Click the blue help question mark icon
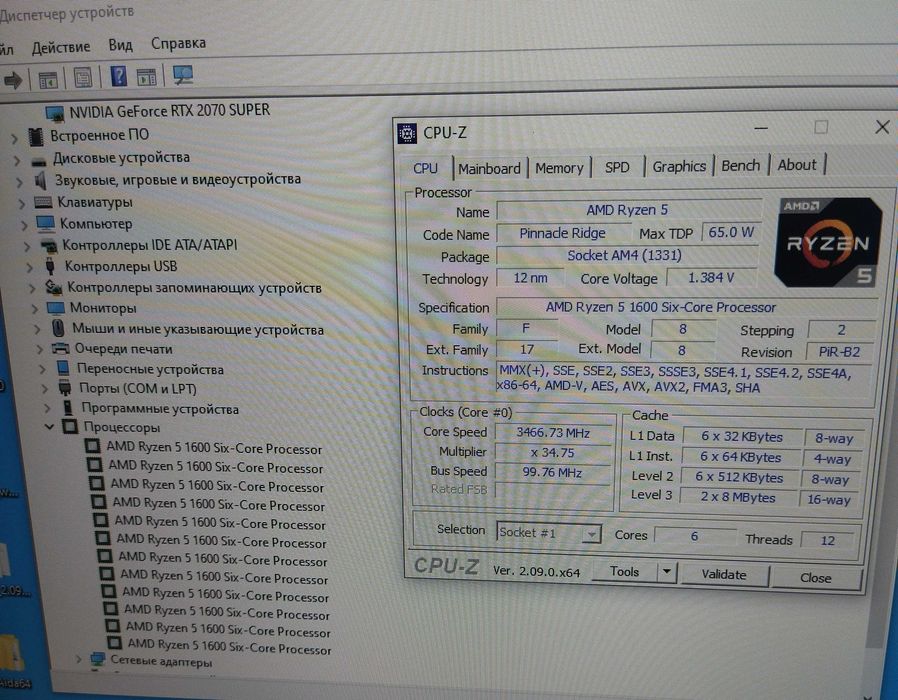 click(x=118, y=76)
